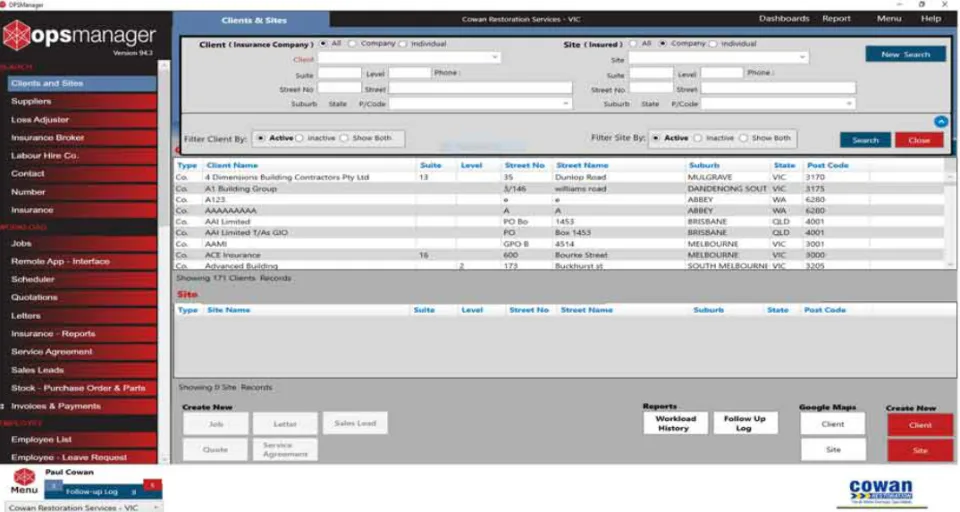Open the Client name dropdown
Viewport: 960px width, 512px height.
pos(494,58)
